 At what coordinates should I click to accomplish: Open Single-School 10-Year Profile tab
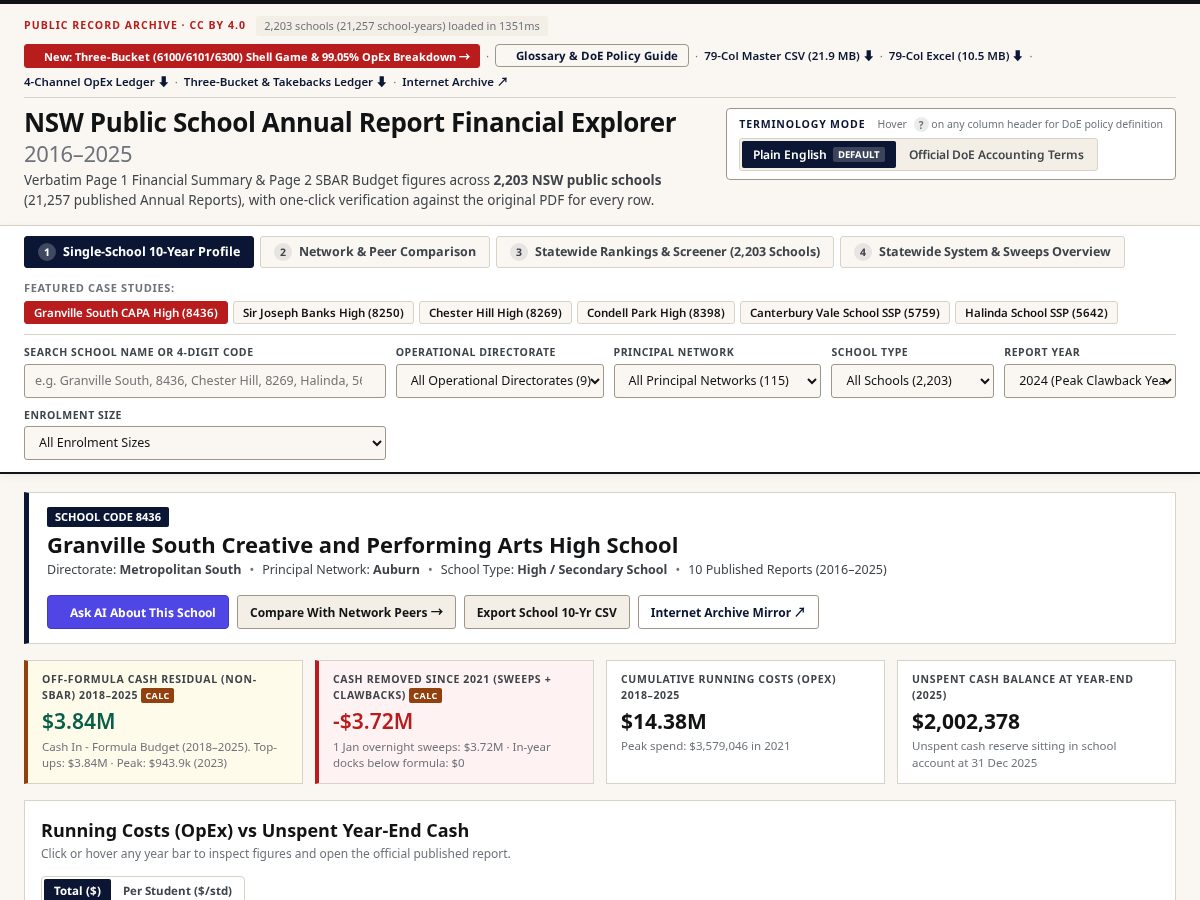point(139,252)
